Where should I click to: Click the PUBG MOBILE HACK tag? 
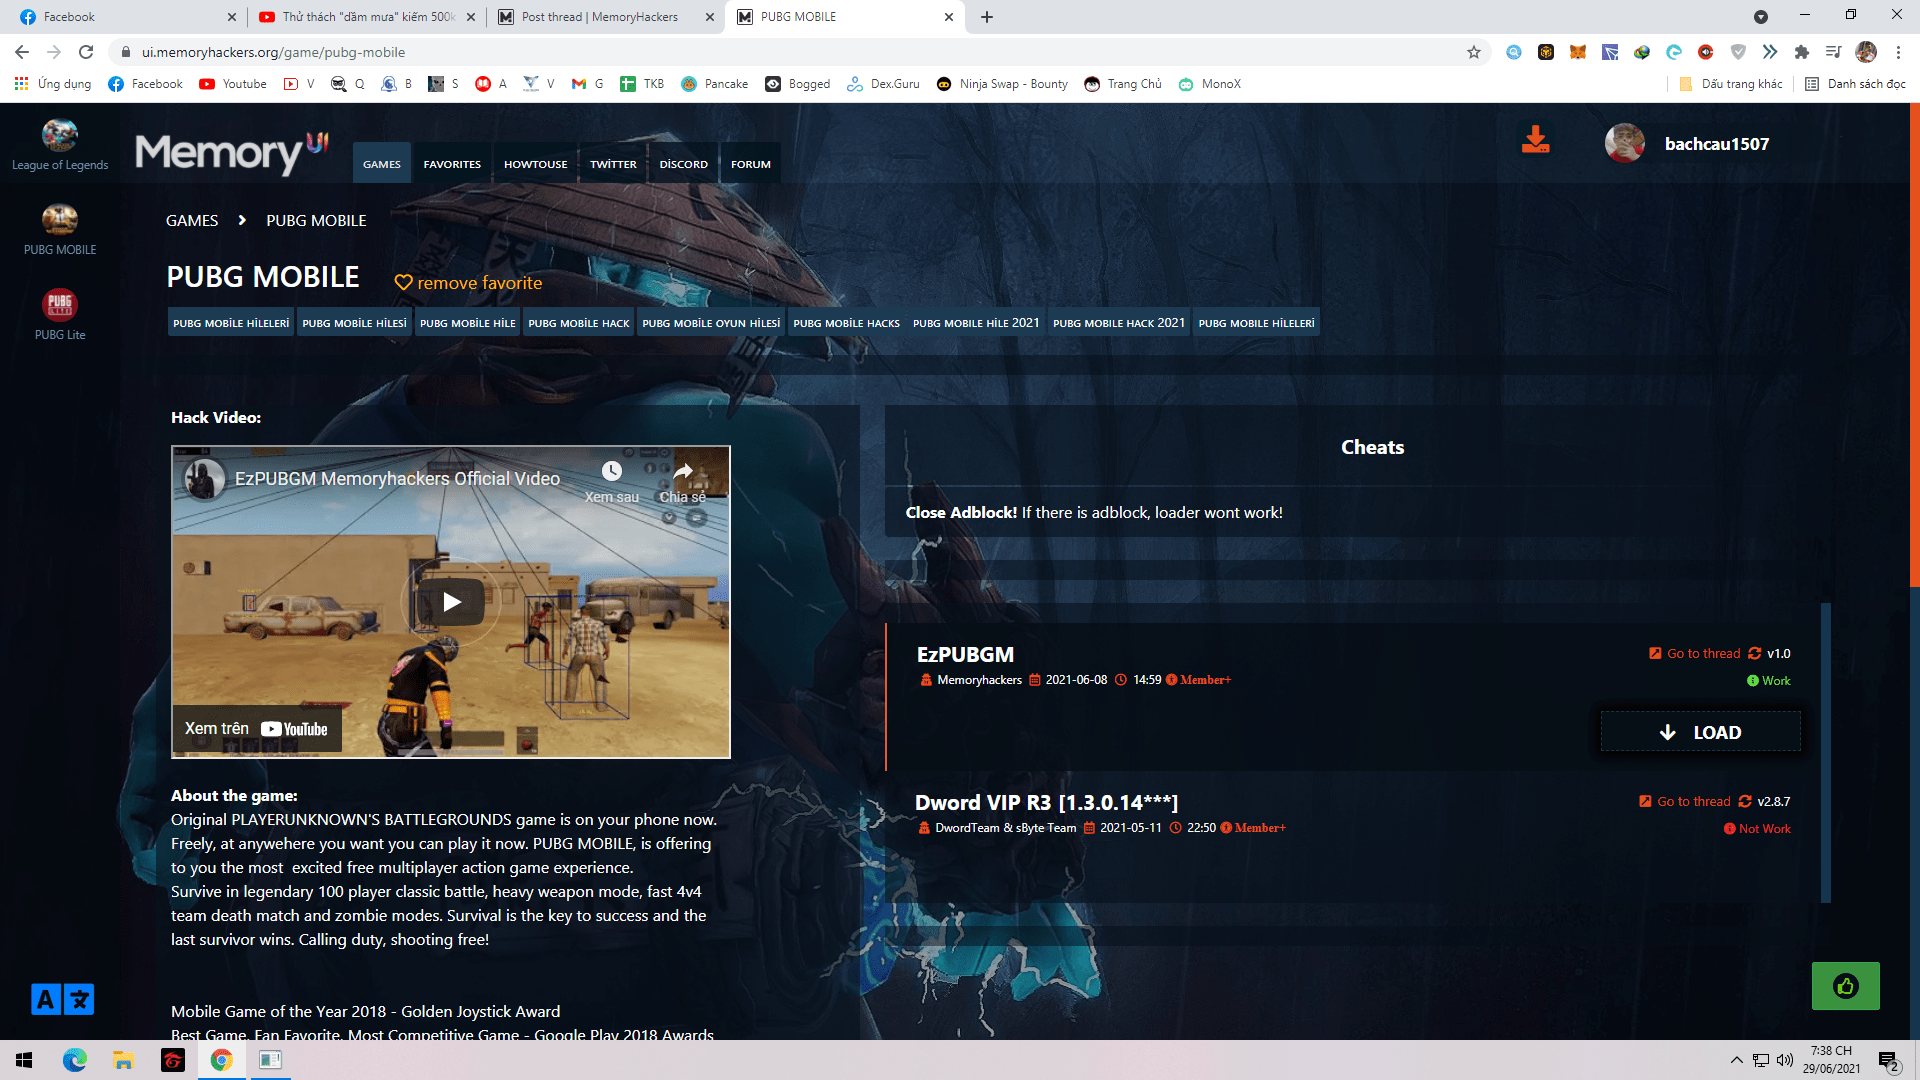pyautogui.click(x=579, y=323)
